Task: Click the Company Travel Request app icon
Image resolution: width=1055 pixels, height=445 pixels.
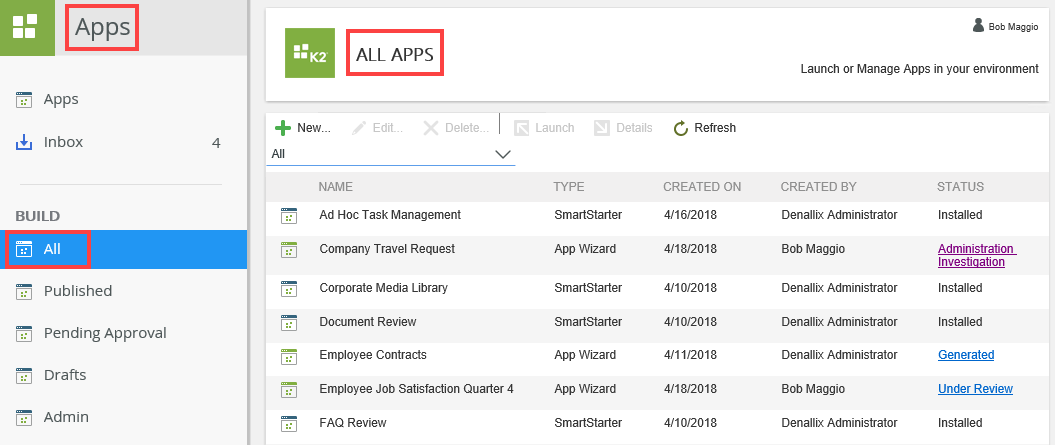Action: point(289,250)
